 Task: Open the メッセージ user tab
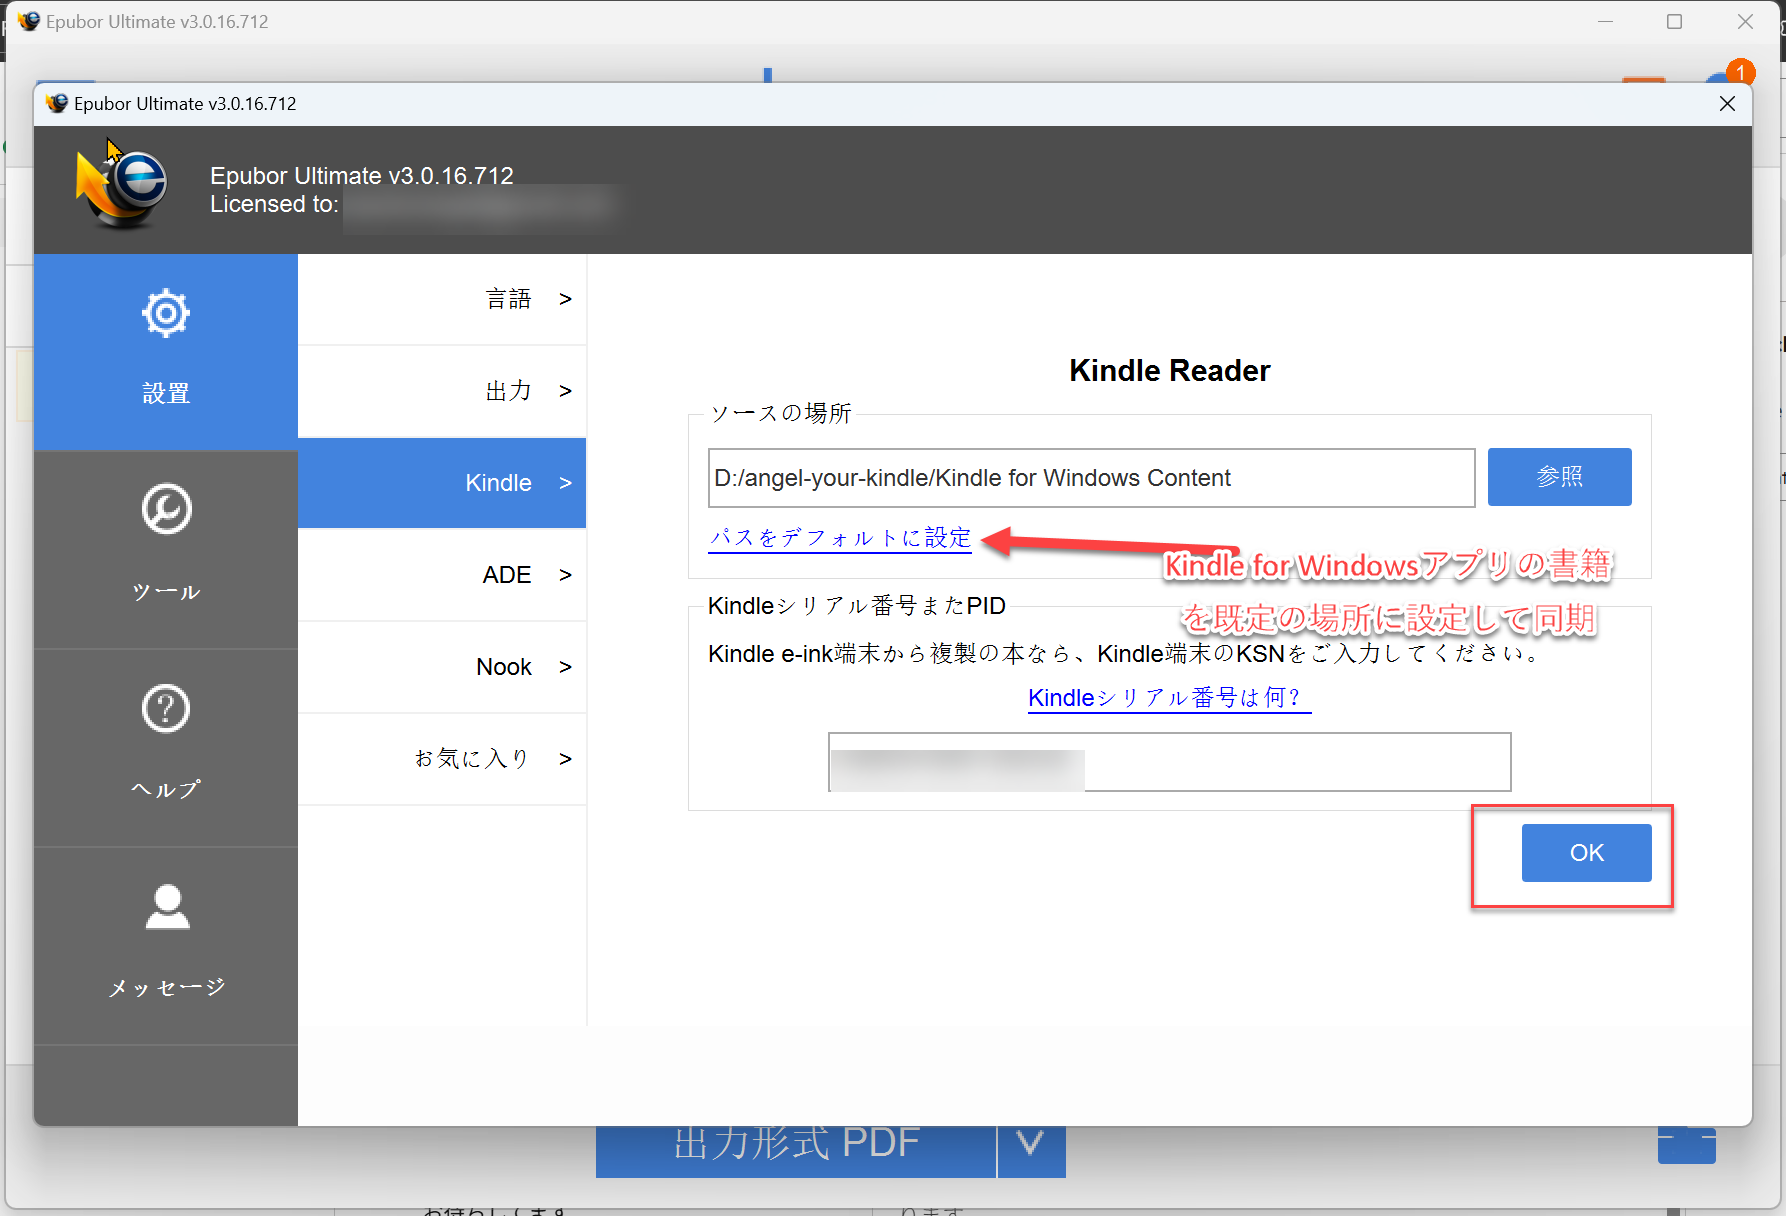(x=166, y=945)
